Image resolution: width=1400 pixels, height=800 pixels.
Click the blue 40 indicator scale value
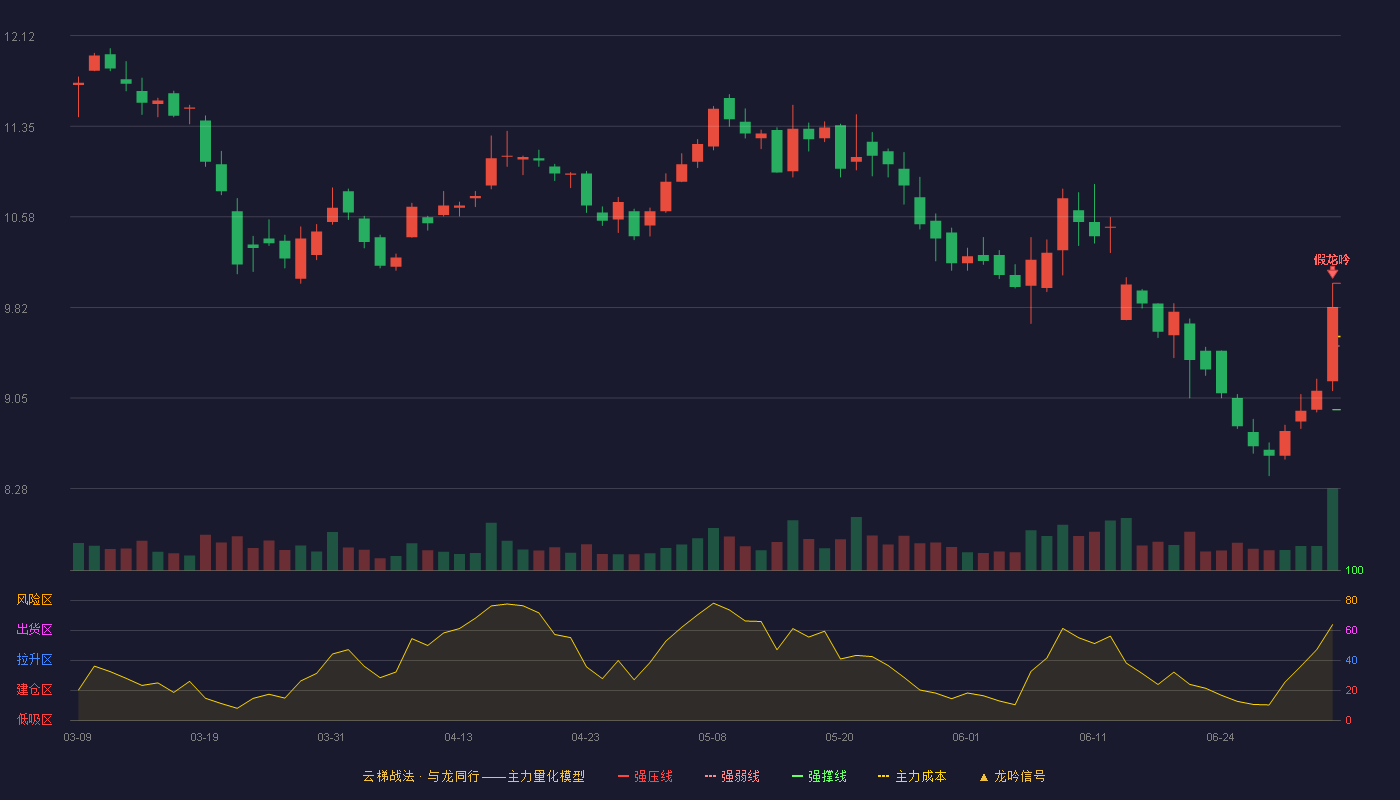(x=1351, y=660)
